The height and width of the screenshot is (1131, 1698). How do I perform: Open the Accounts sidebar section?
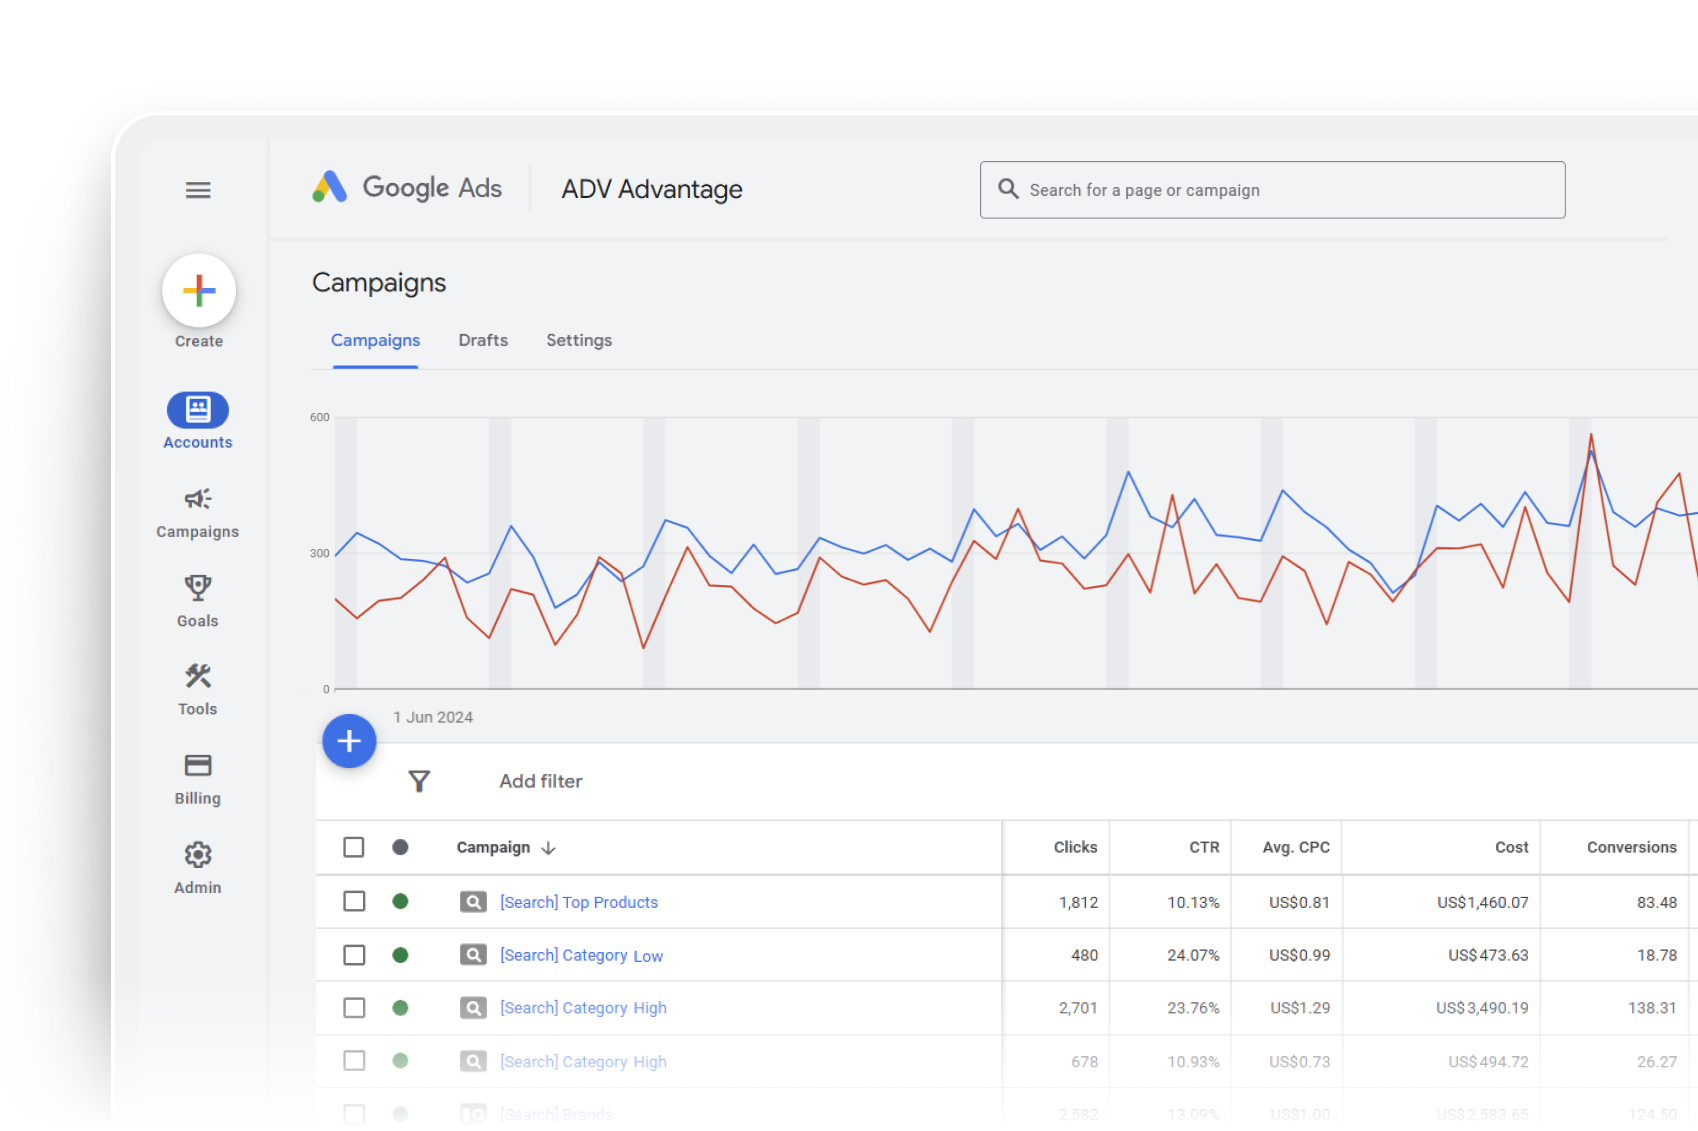(x=198, y=410)
